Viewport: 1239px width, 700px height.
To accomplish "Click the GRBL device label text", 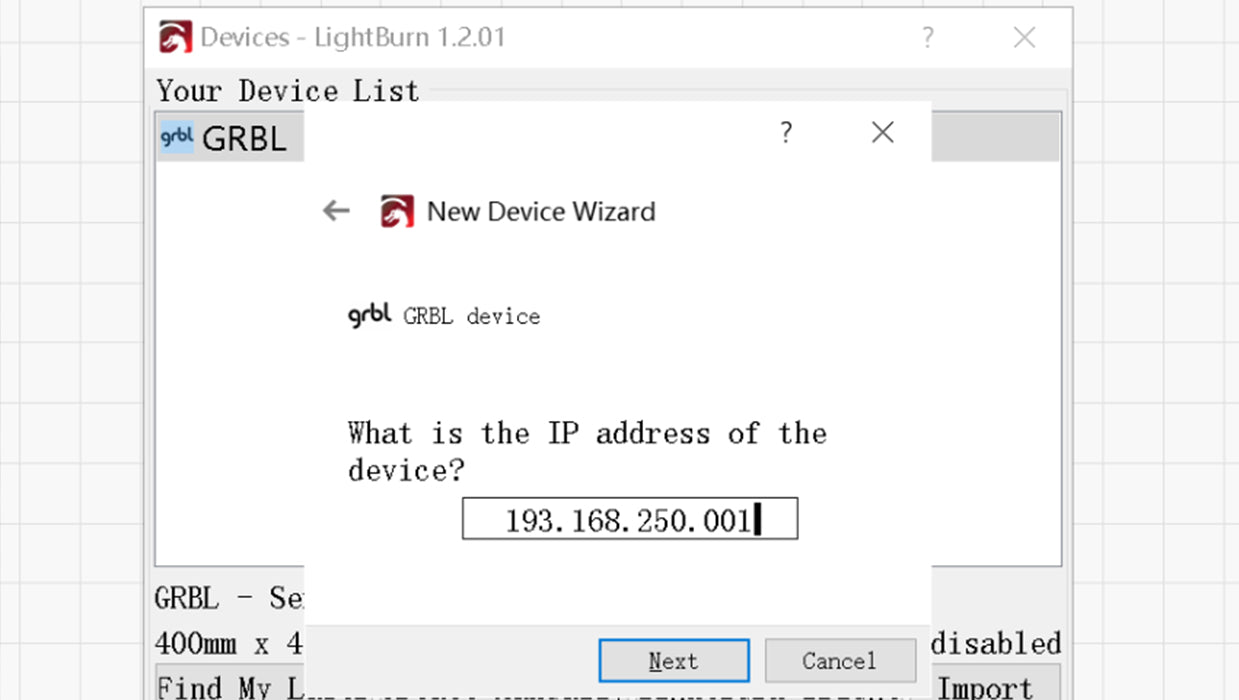I will pyautogui.click(x=472, y=316).
